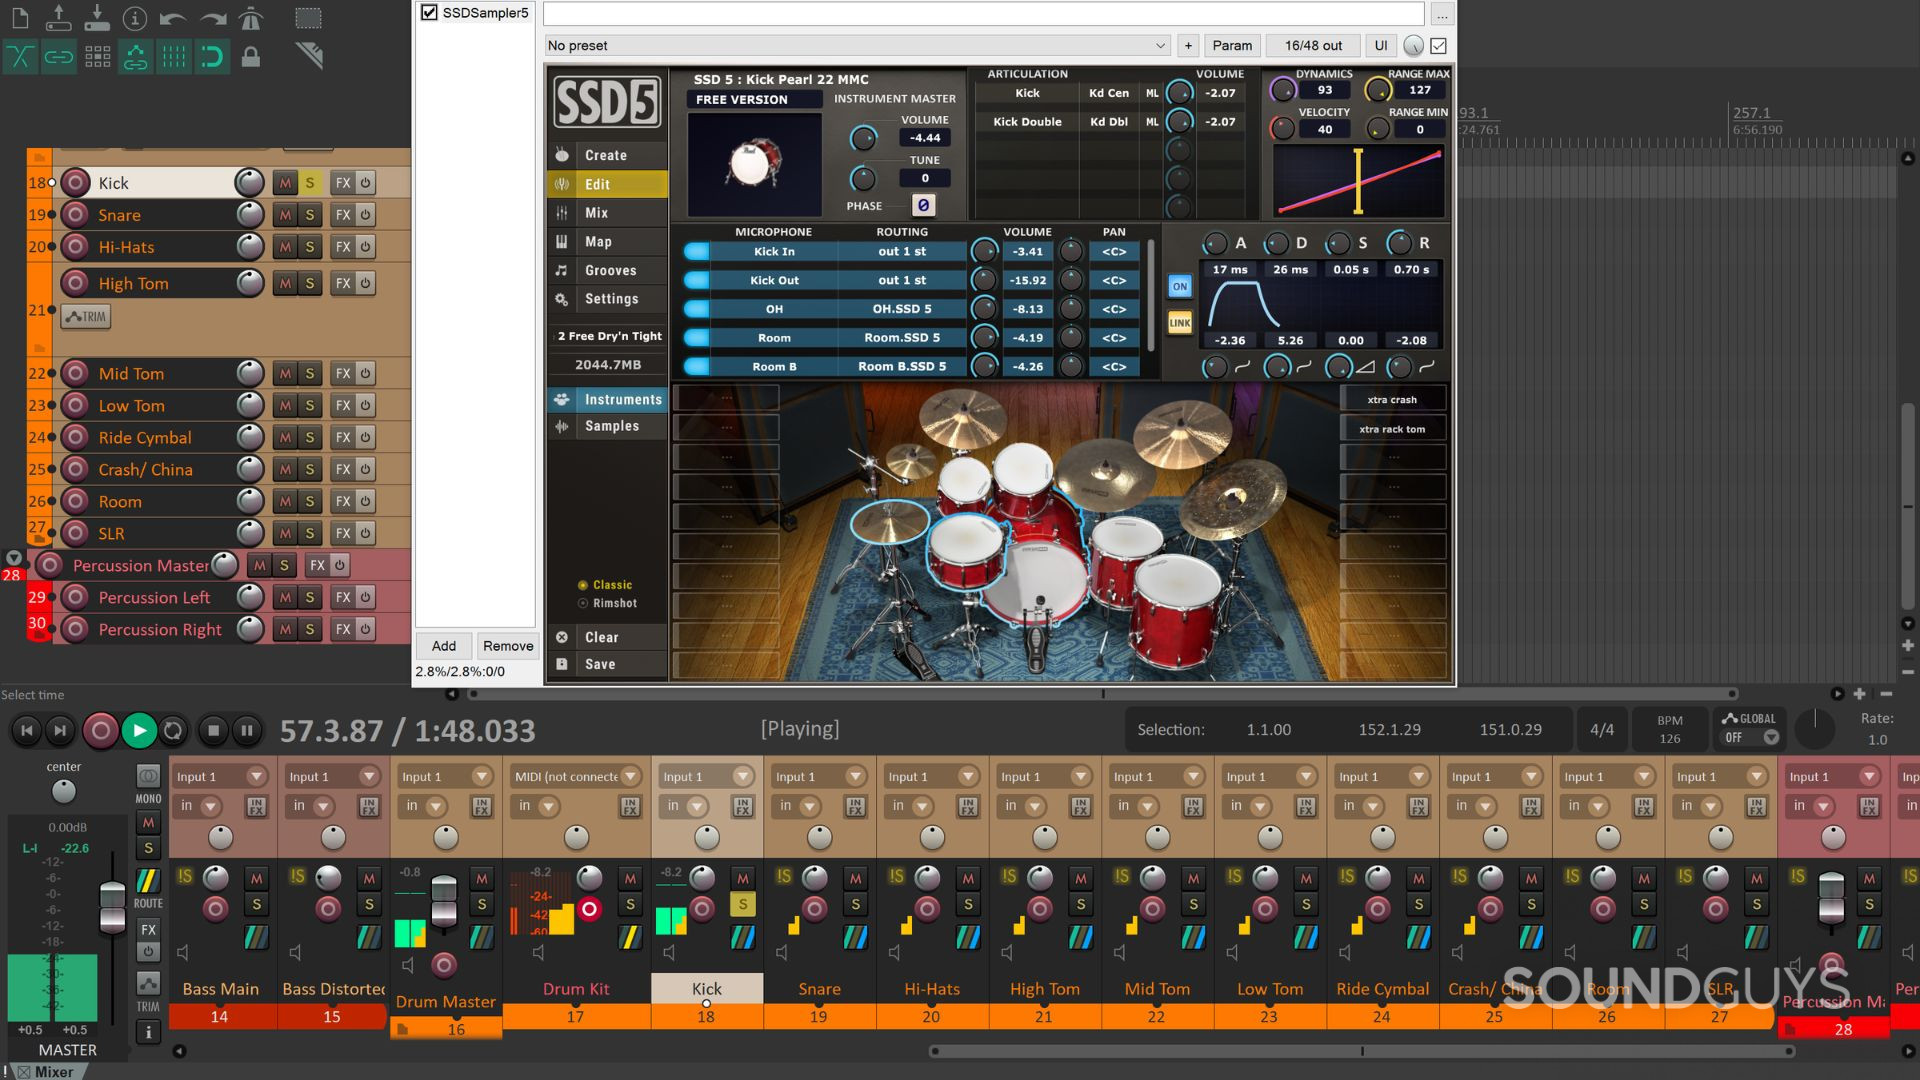The image size is (1920, 1080).
Task: Select the Classic radio option
Action: click(x=583, y=585)
